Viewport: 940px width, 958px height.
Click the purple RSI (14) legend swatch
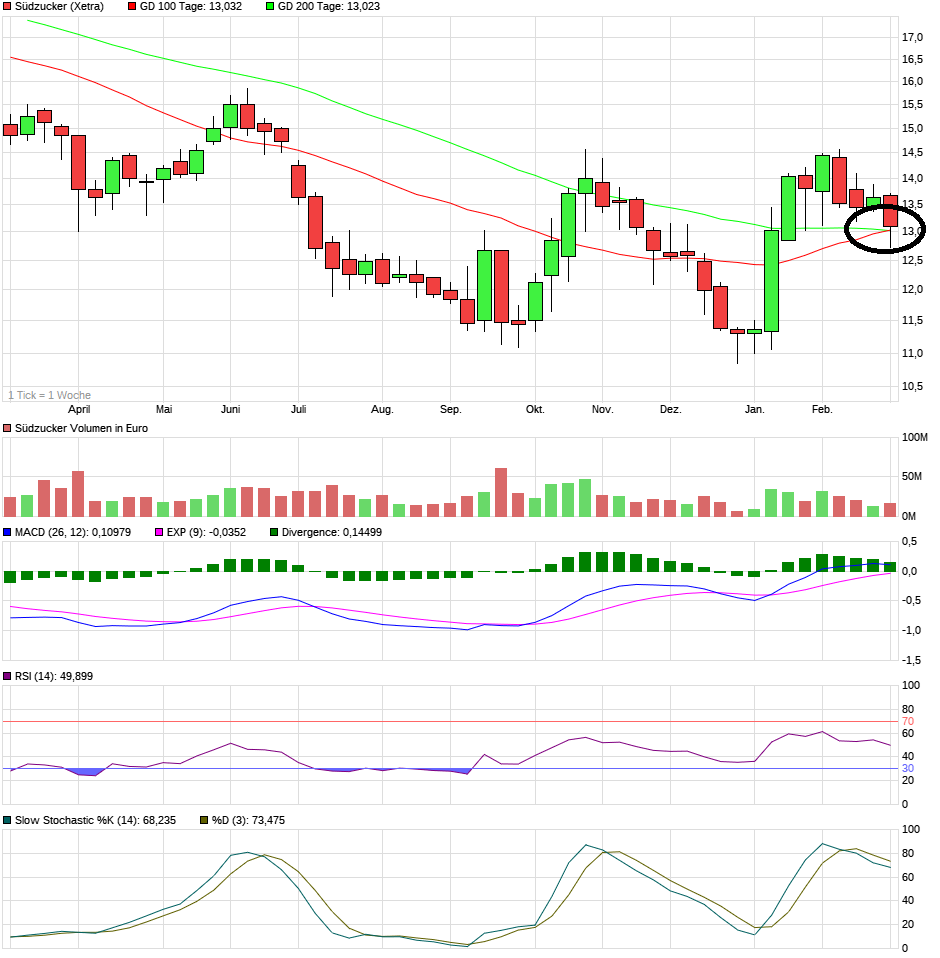tap(7, 676)
